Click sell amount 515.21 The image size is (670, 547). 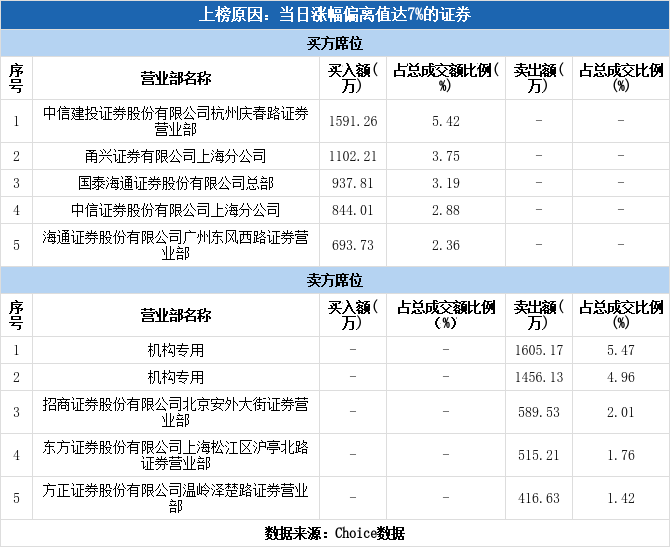[x=539, y=456]
